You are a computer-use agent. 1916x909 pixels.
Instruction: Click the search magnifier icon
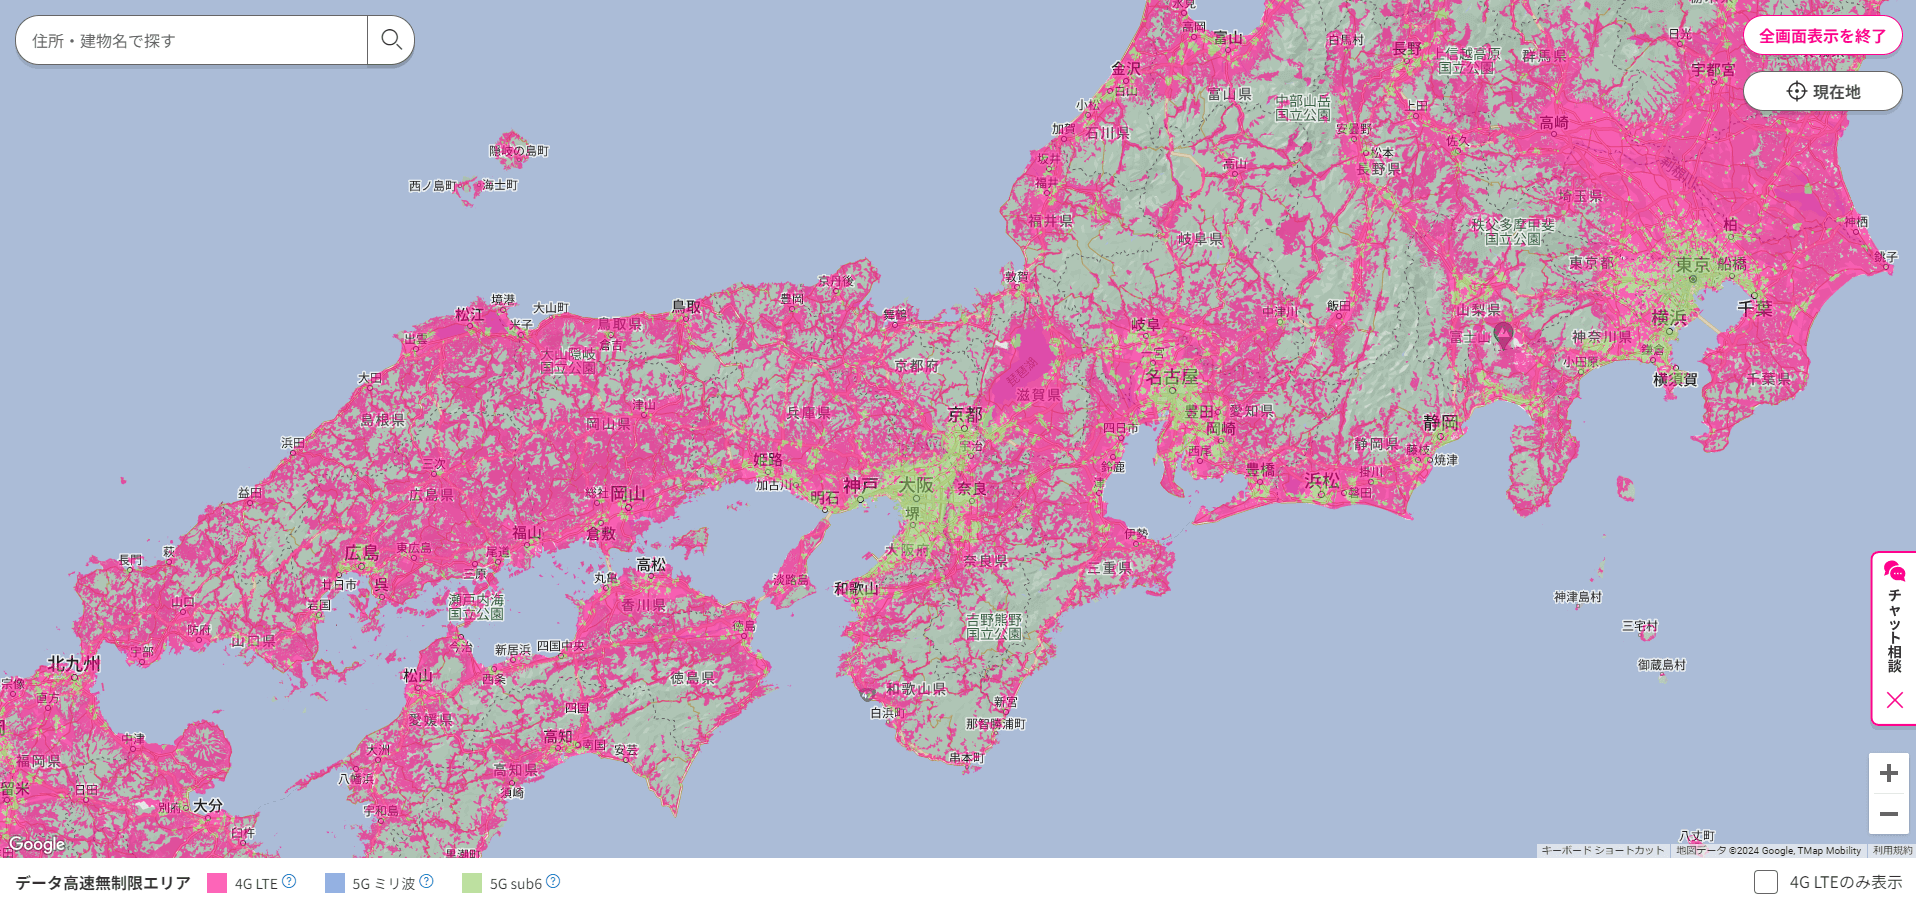(391, 40)
